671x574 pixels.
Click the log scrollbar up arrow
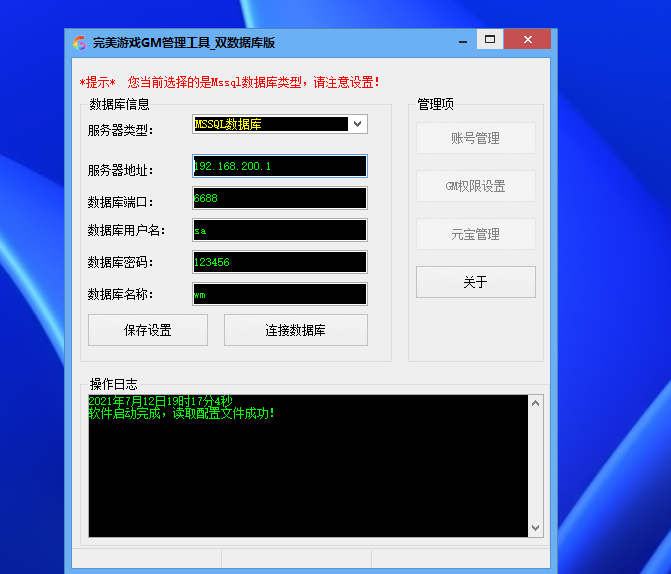pyautogui.click(x=535, y=403)
